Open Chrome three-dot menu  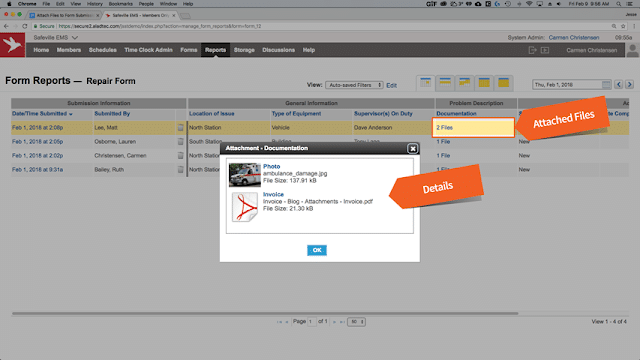[634, 26]
